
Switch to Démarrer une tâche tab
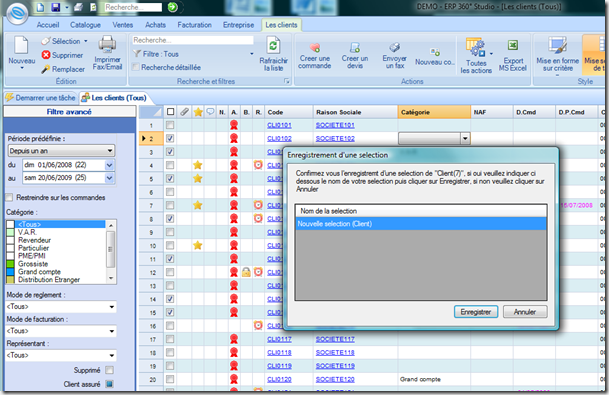pyautogui.click(x=41, y=98)
